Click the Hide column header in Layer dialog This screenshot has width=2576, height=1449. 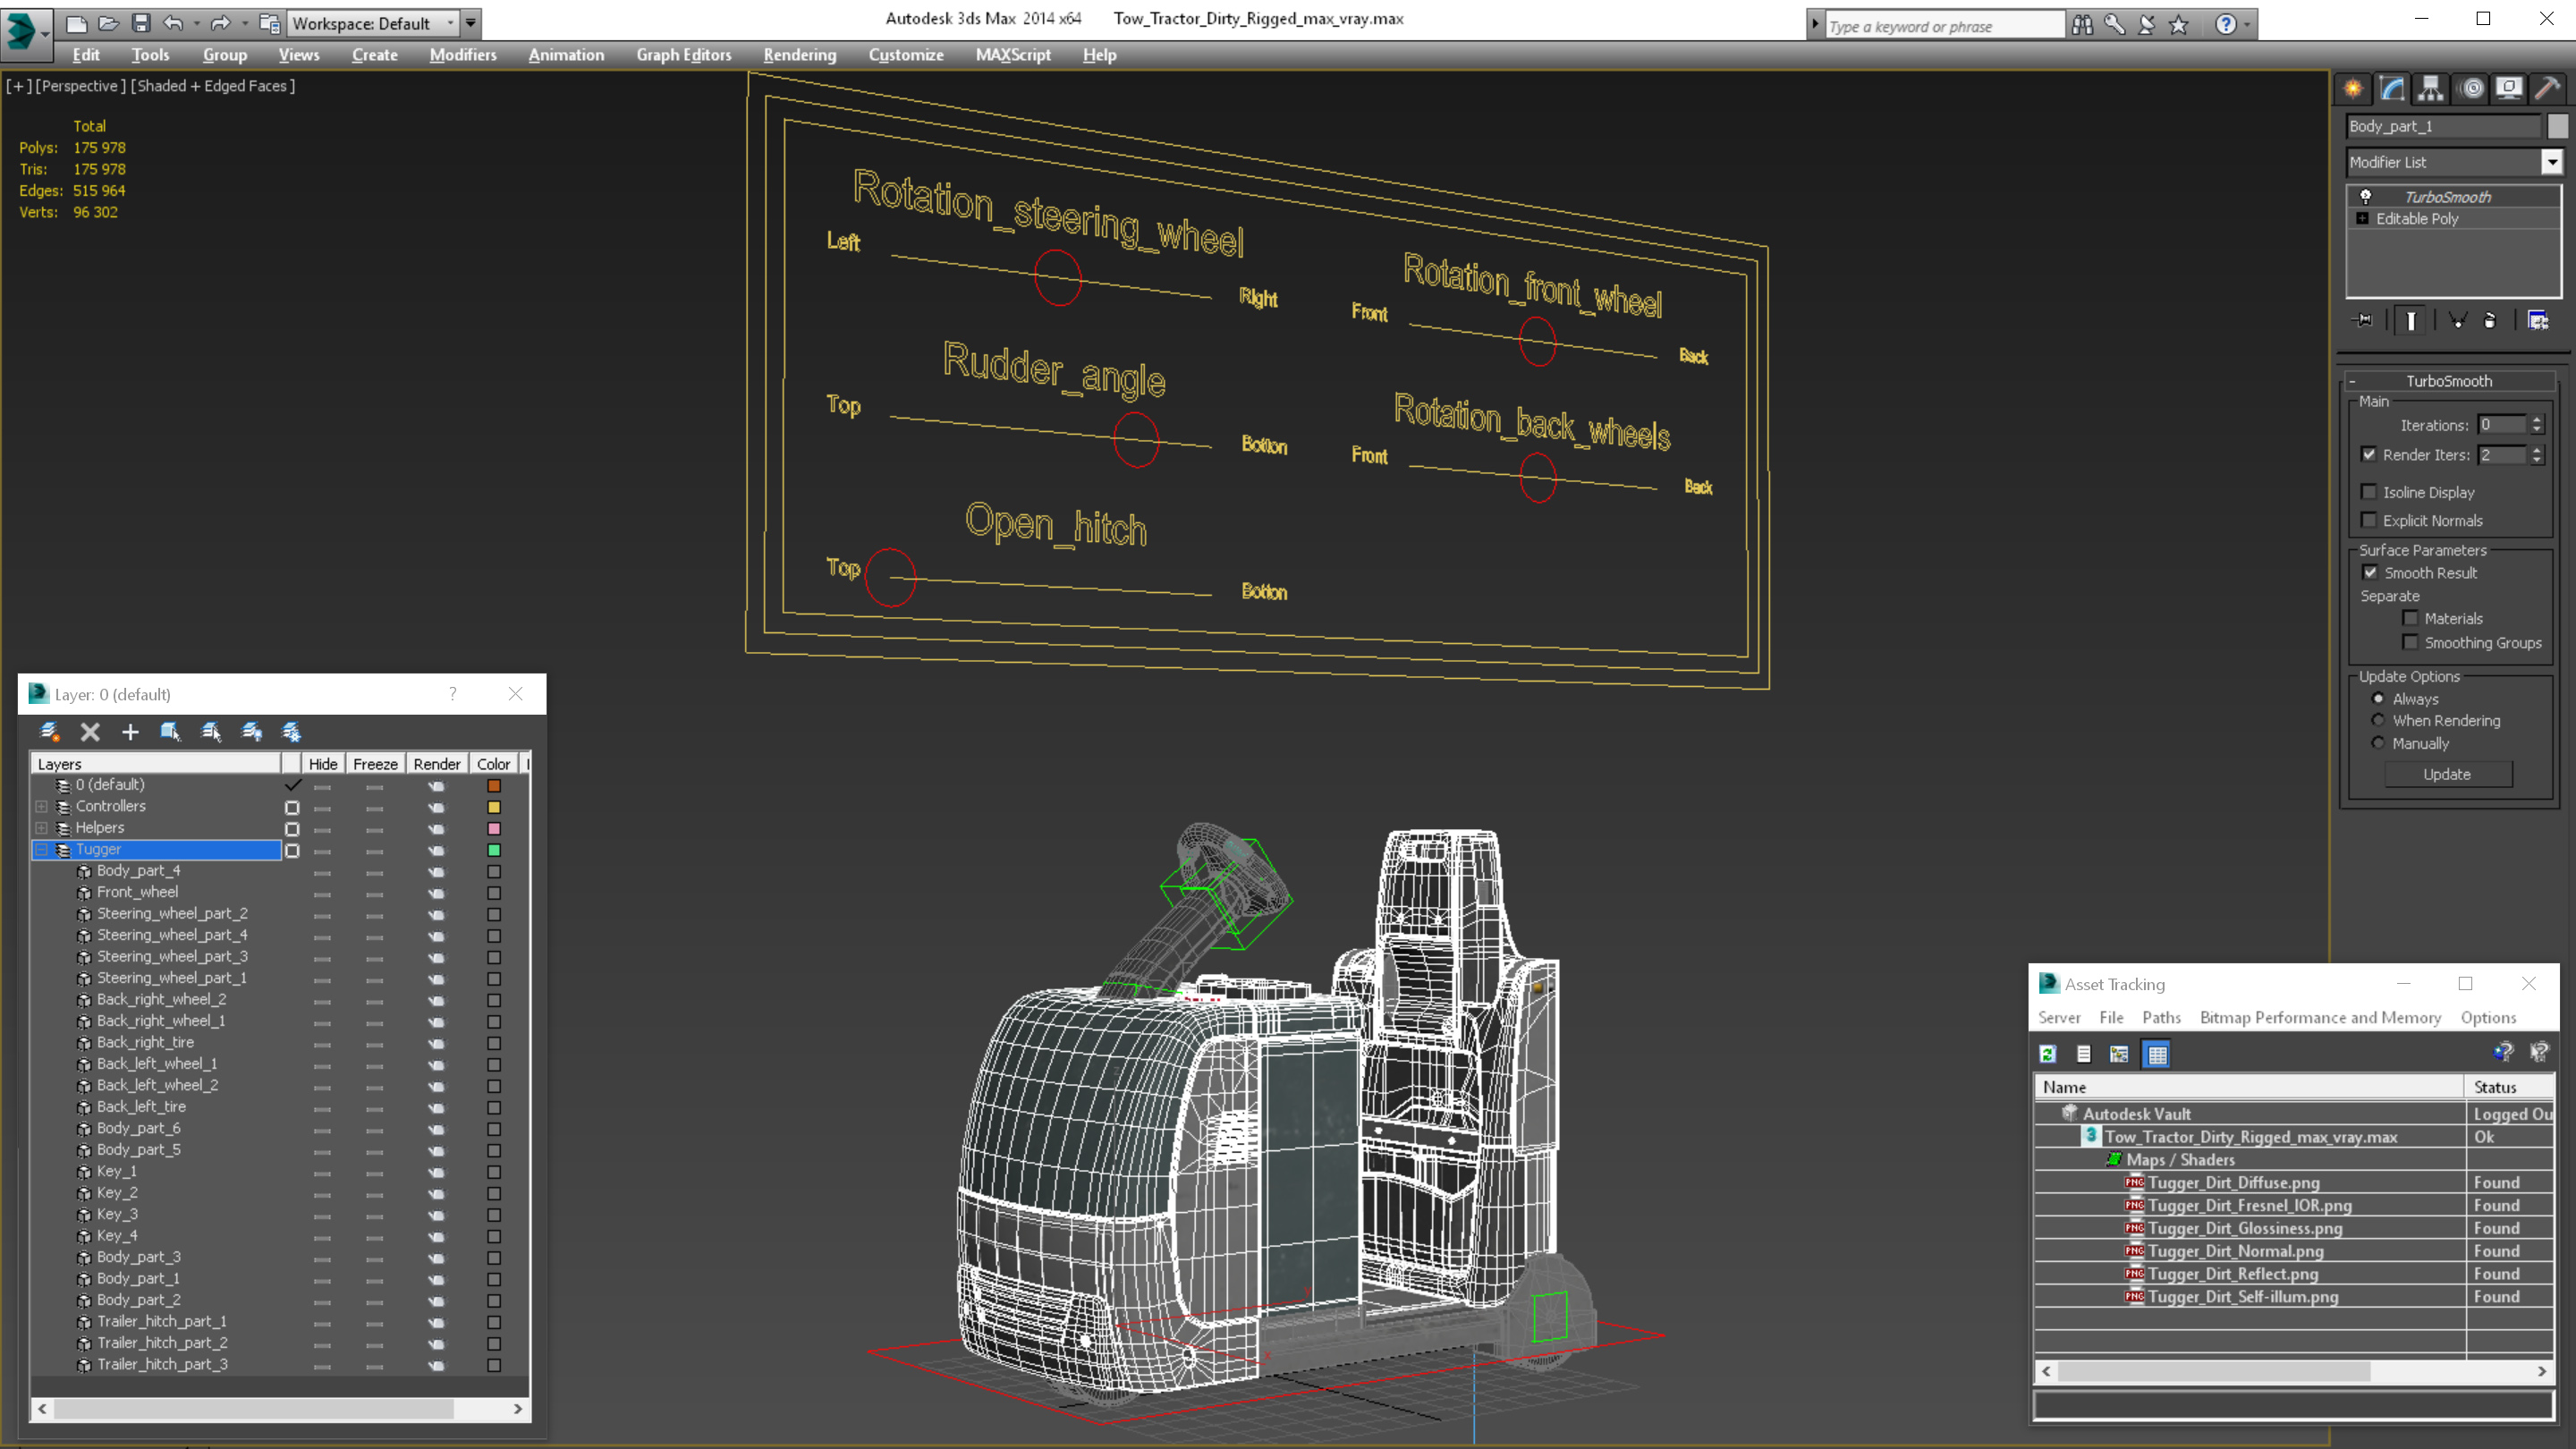pyautogui.click(x=323, y=764)
